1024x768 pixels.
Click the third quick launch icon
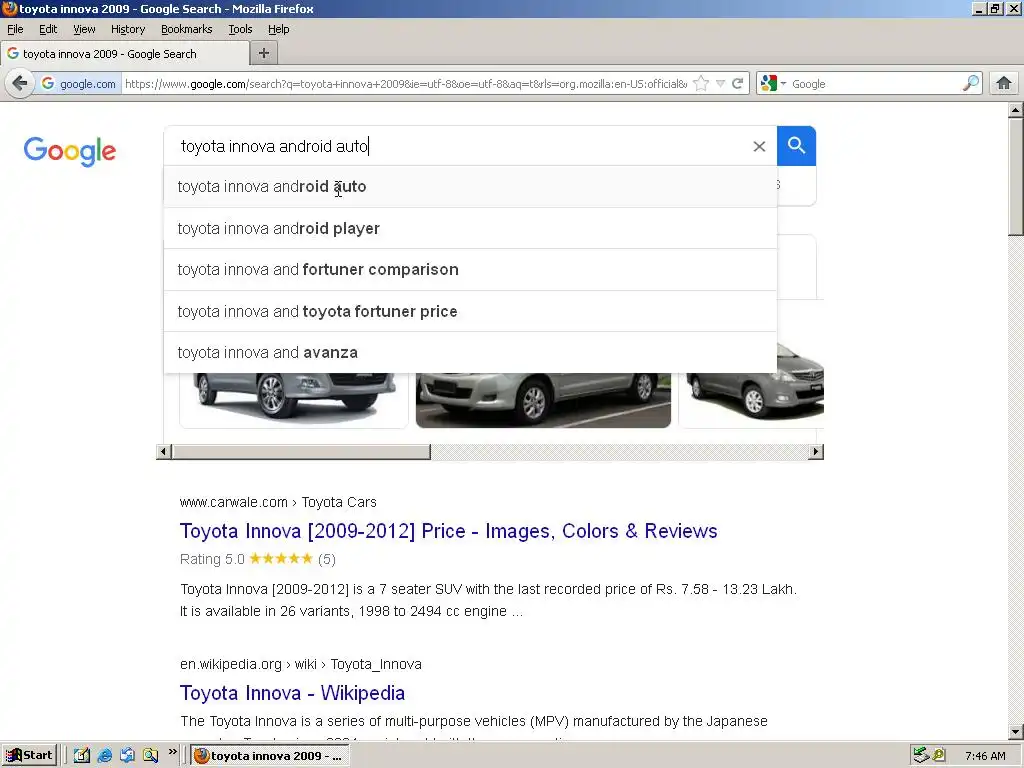coord(127,756)
